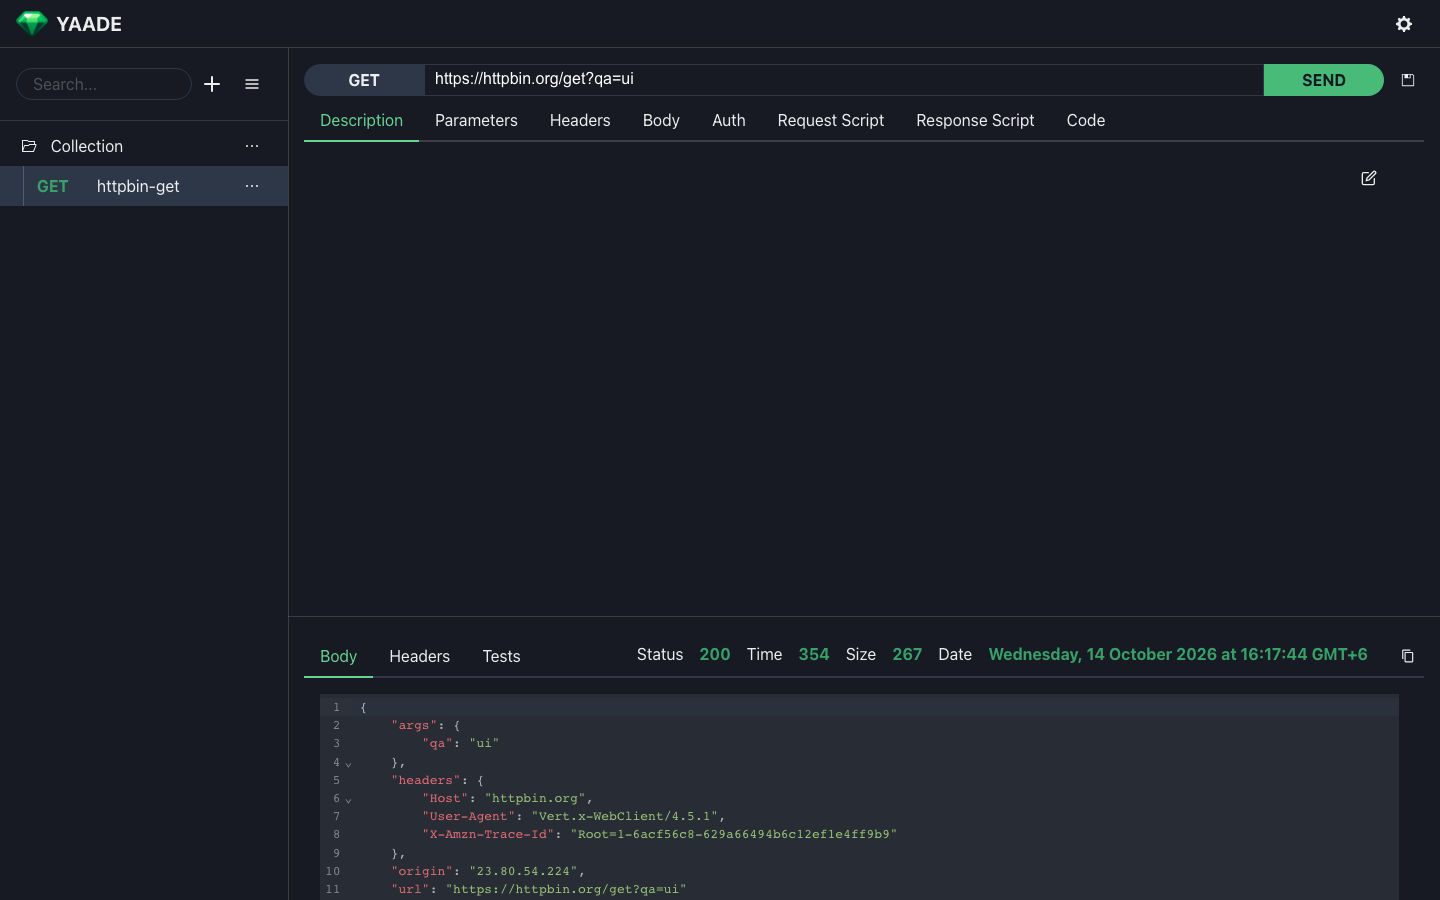Click the "Host" line in response body
This screenshot has width=1440, height=900.
coord(508,798)
